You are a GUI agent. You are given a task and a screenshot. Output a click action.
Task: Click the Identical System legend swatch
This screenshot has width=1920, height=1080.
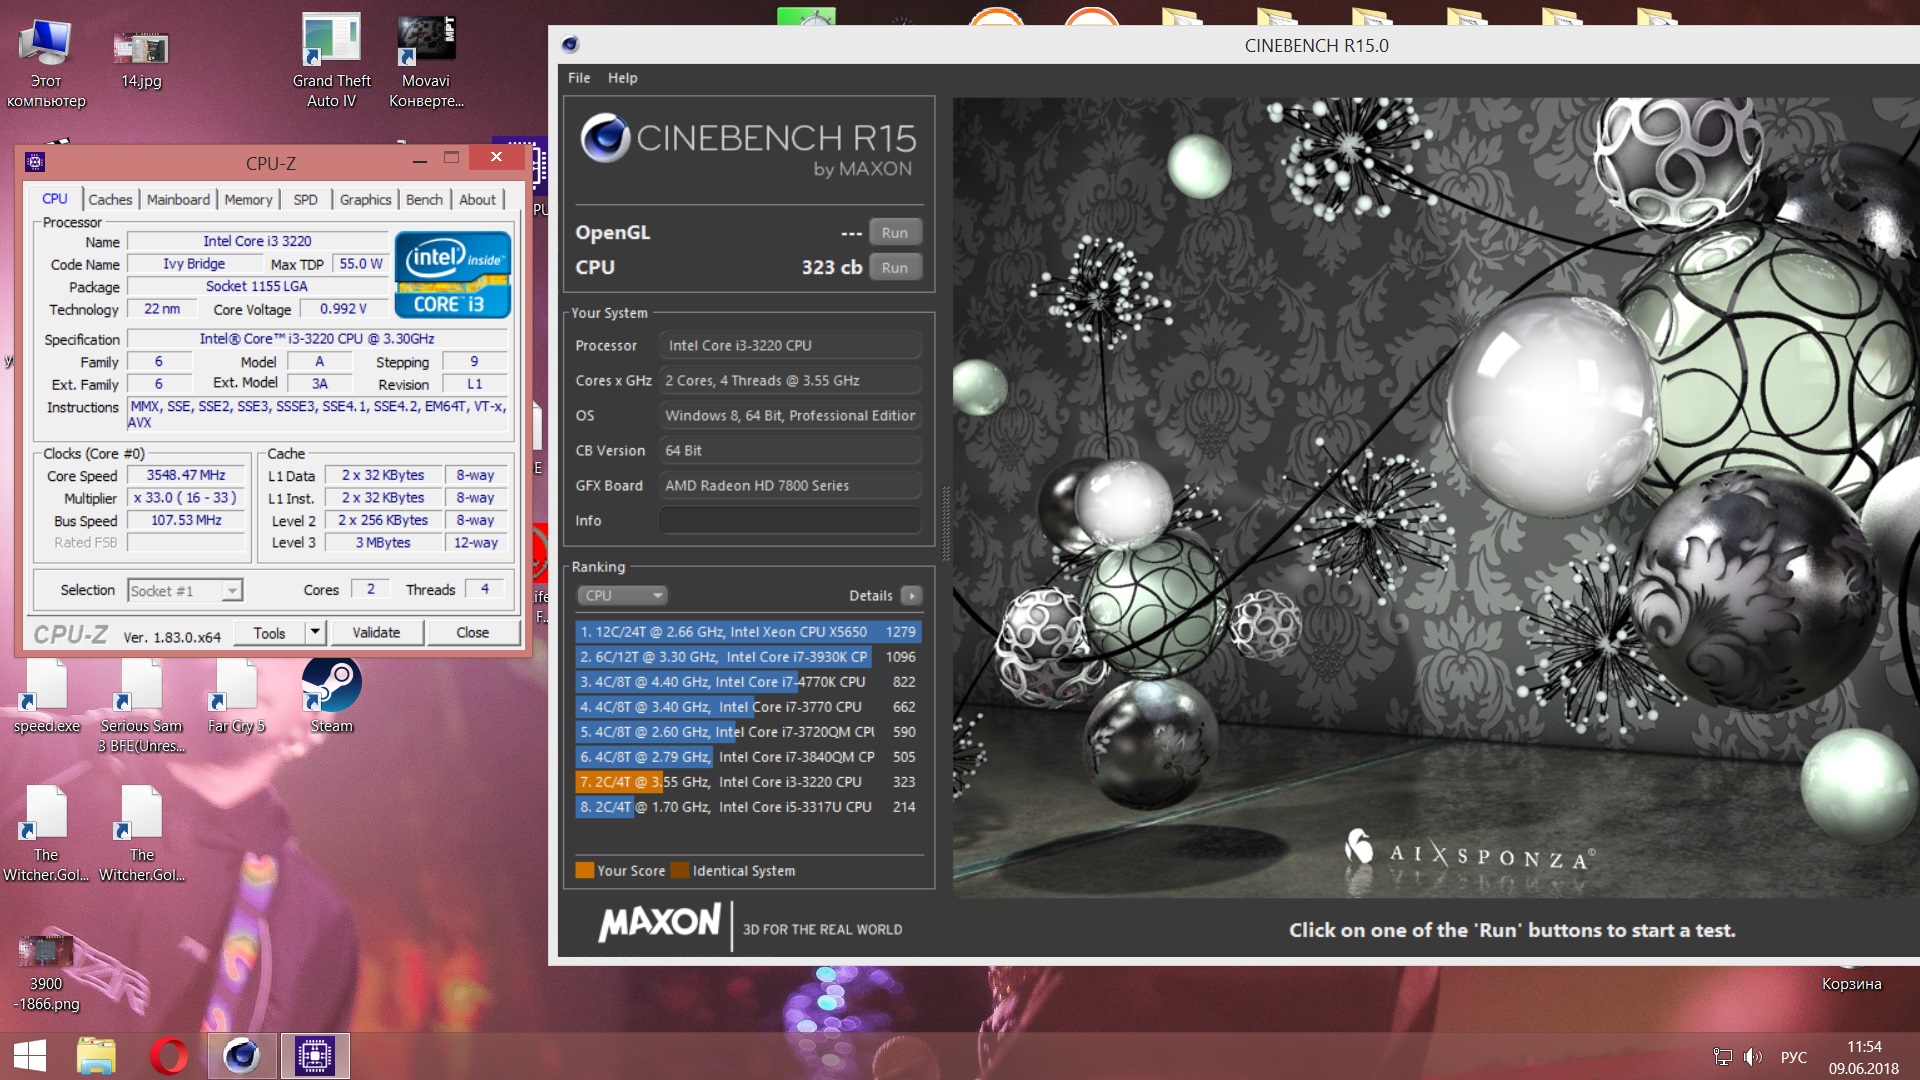(680, 870)
